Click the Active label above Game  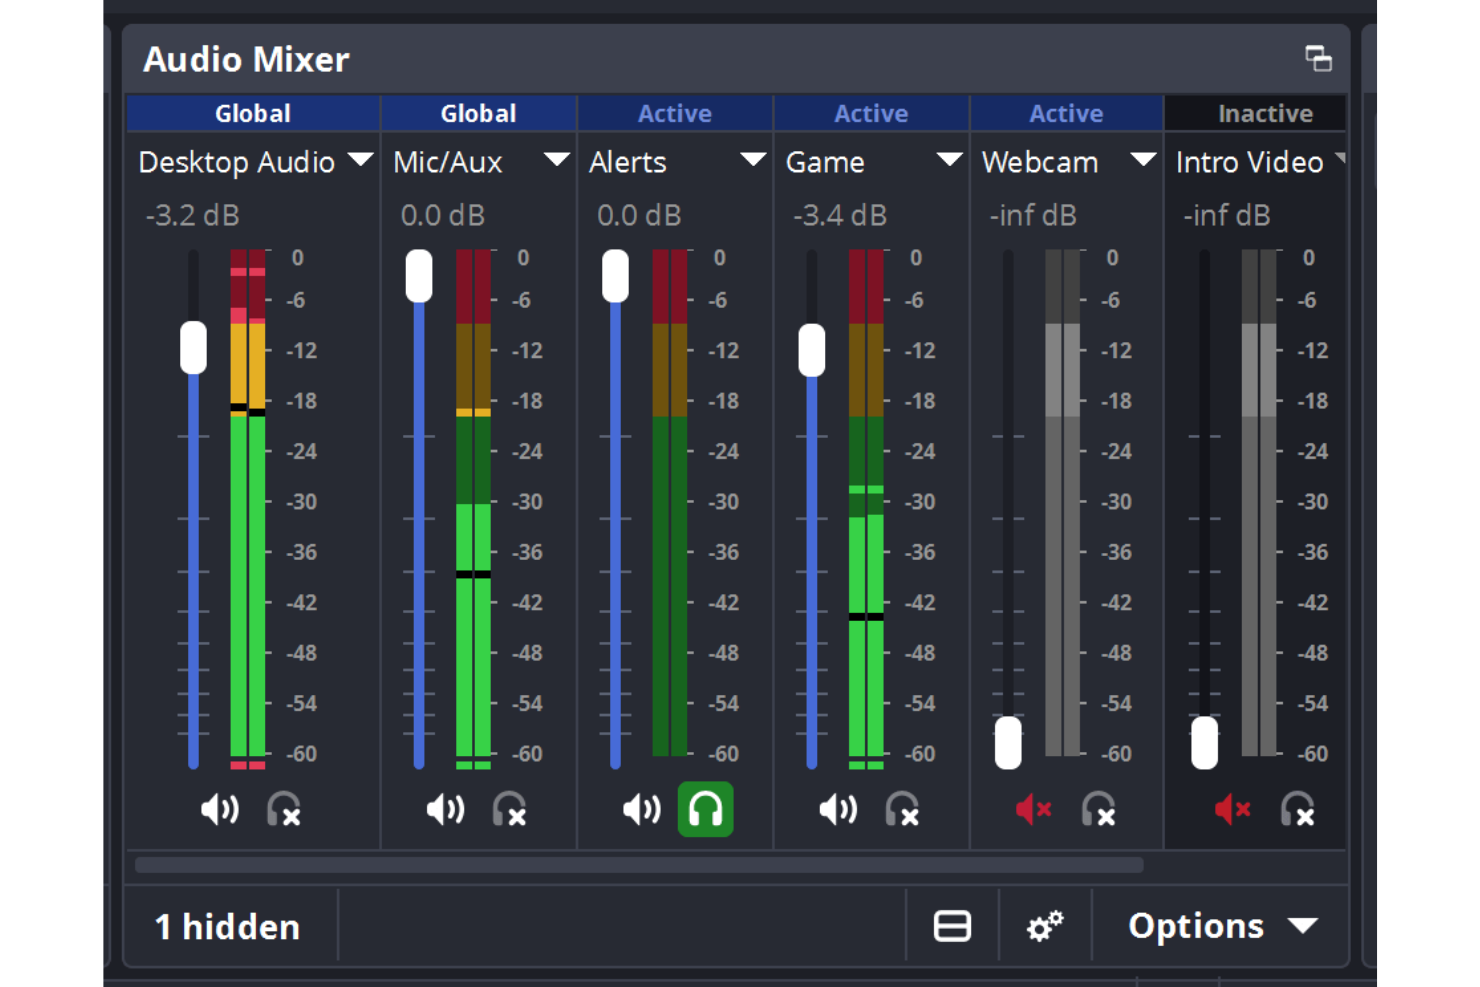click(x=870, y=113)
